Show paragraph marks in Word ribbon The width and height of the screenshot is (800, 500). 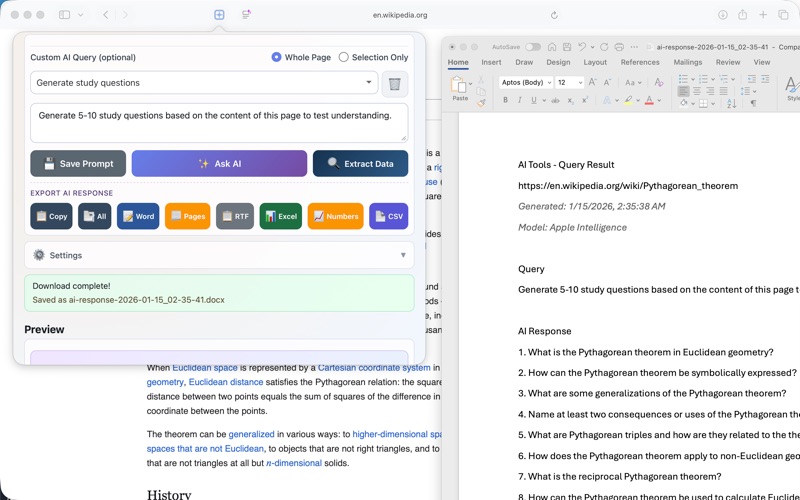click(753, 104)
